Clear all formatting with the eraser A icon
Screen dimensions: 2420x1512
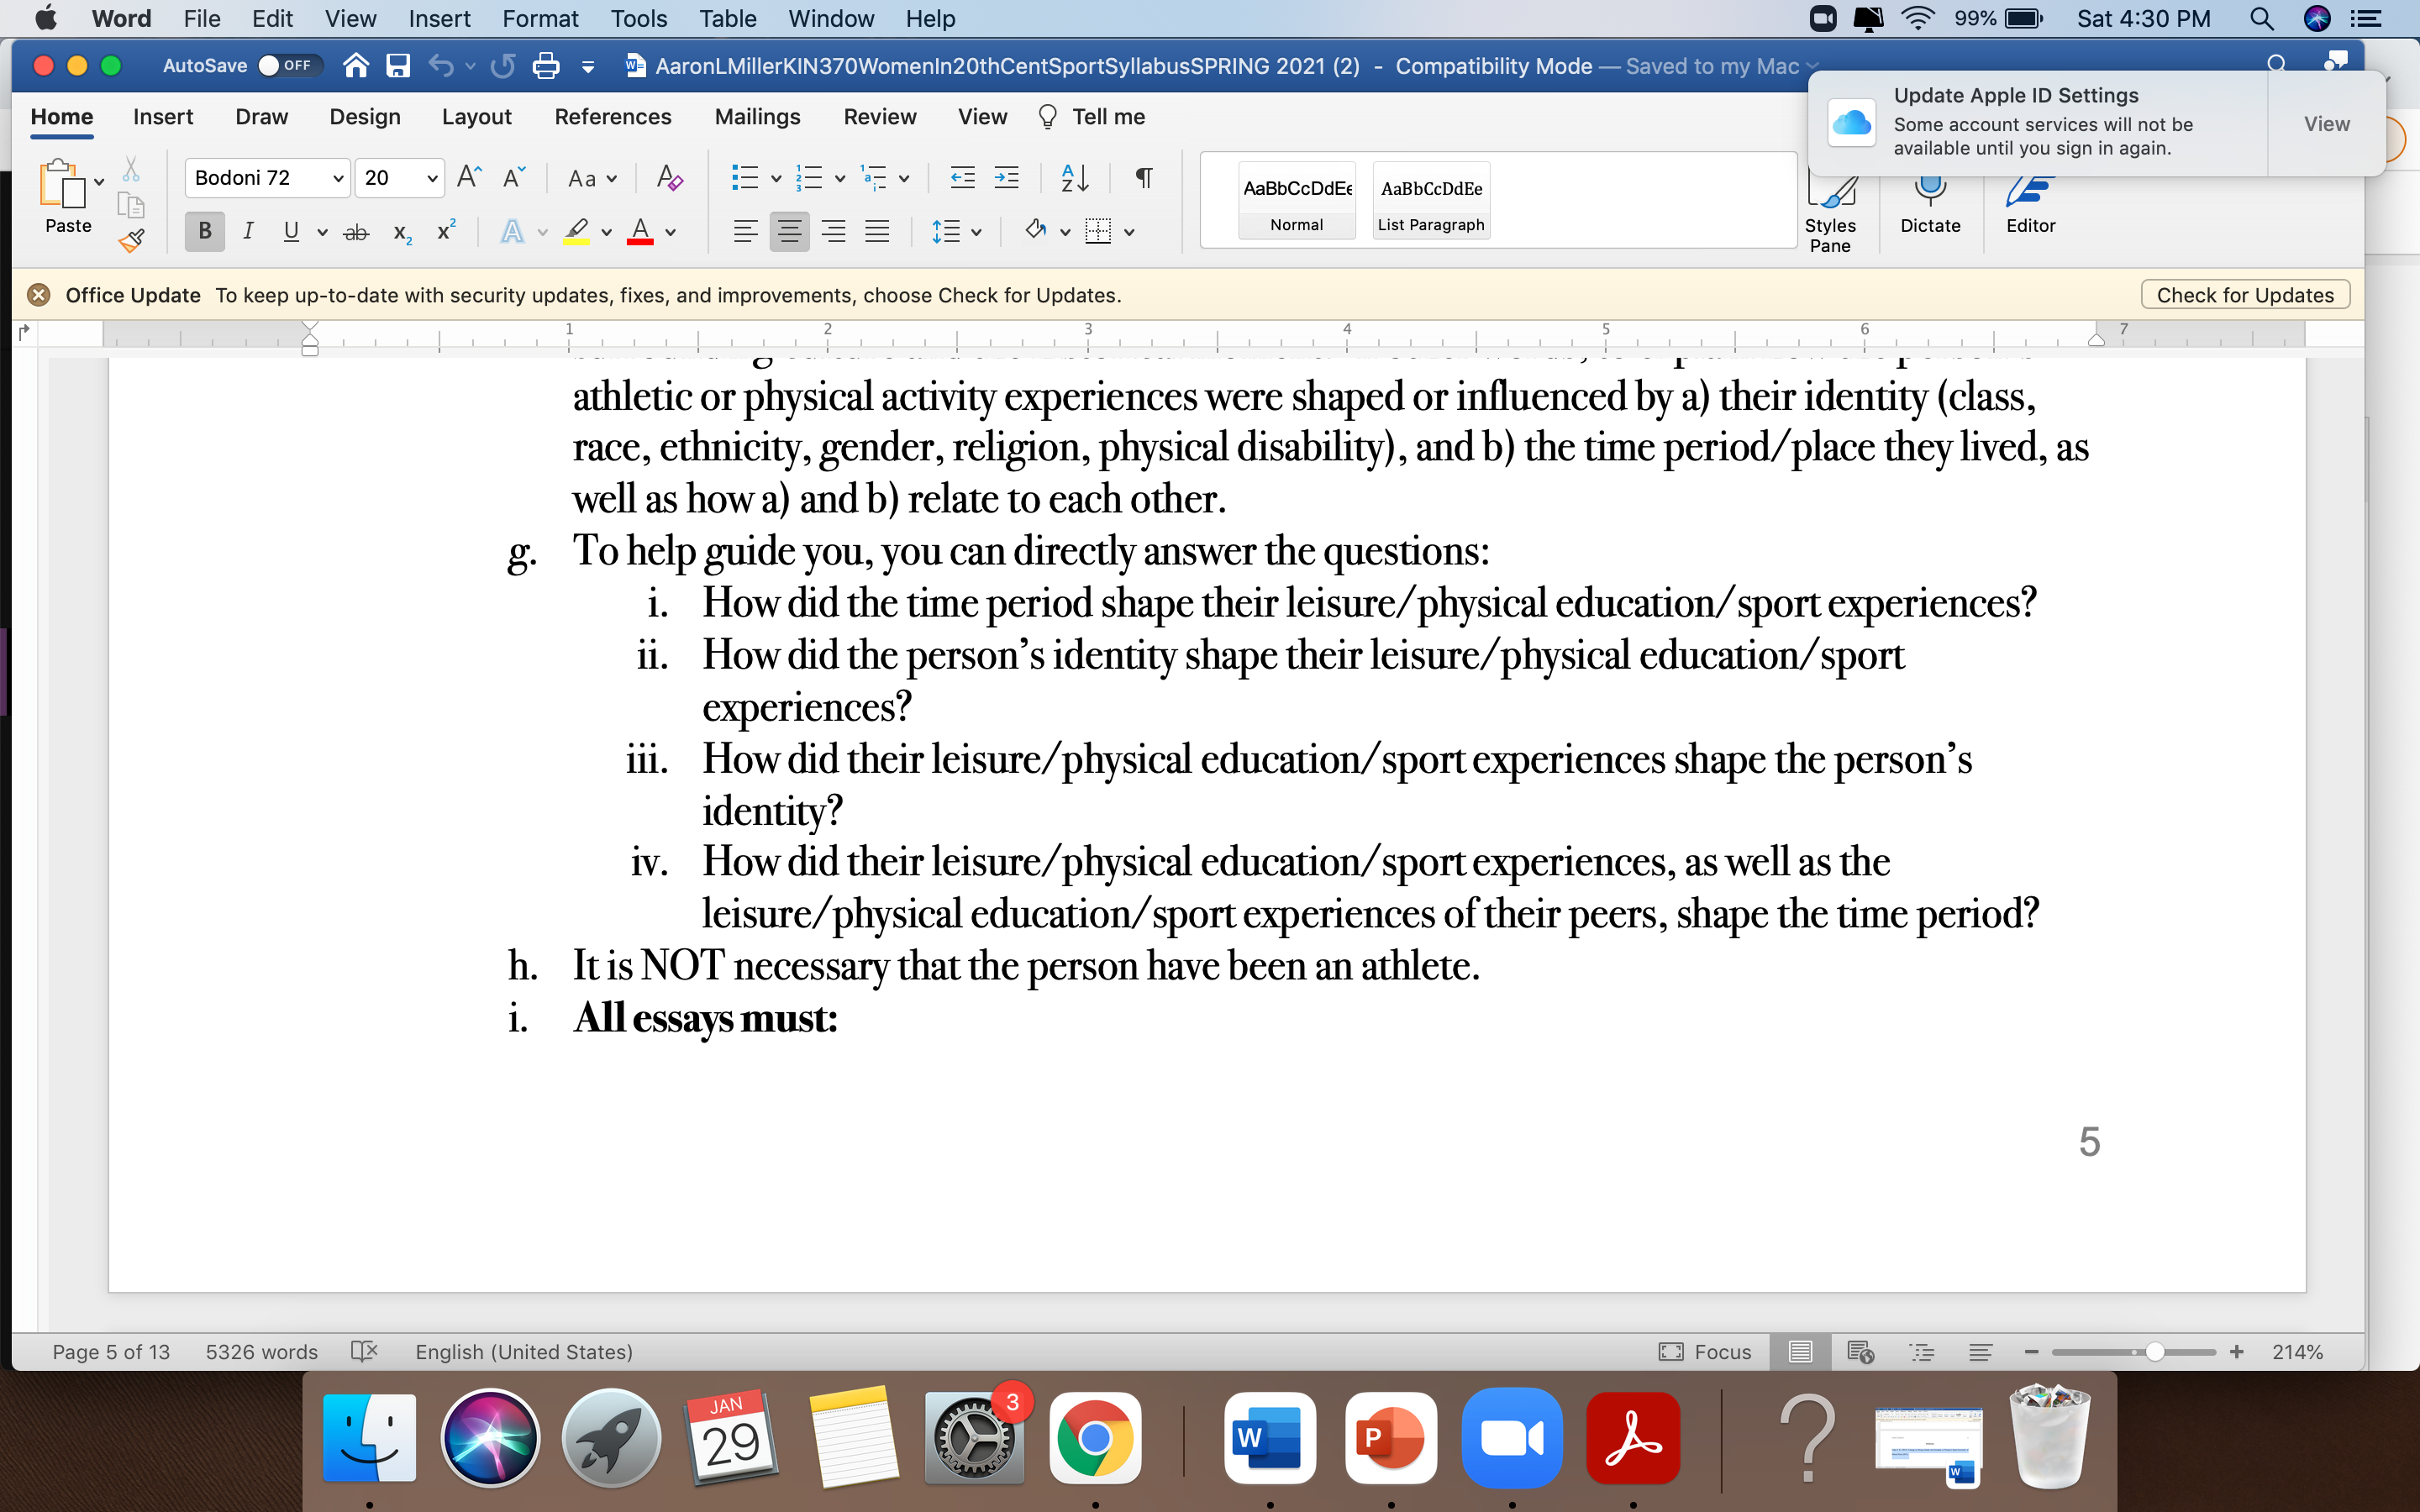(669, 178)
